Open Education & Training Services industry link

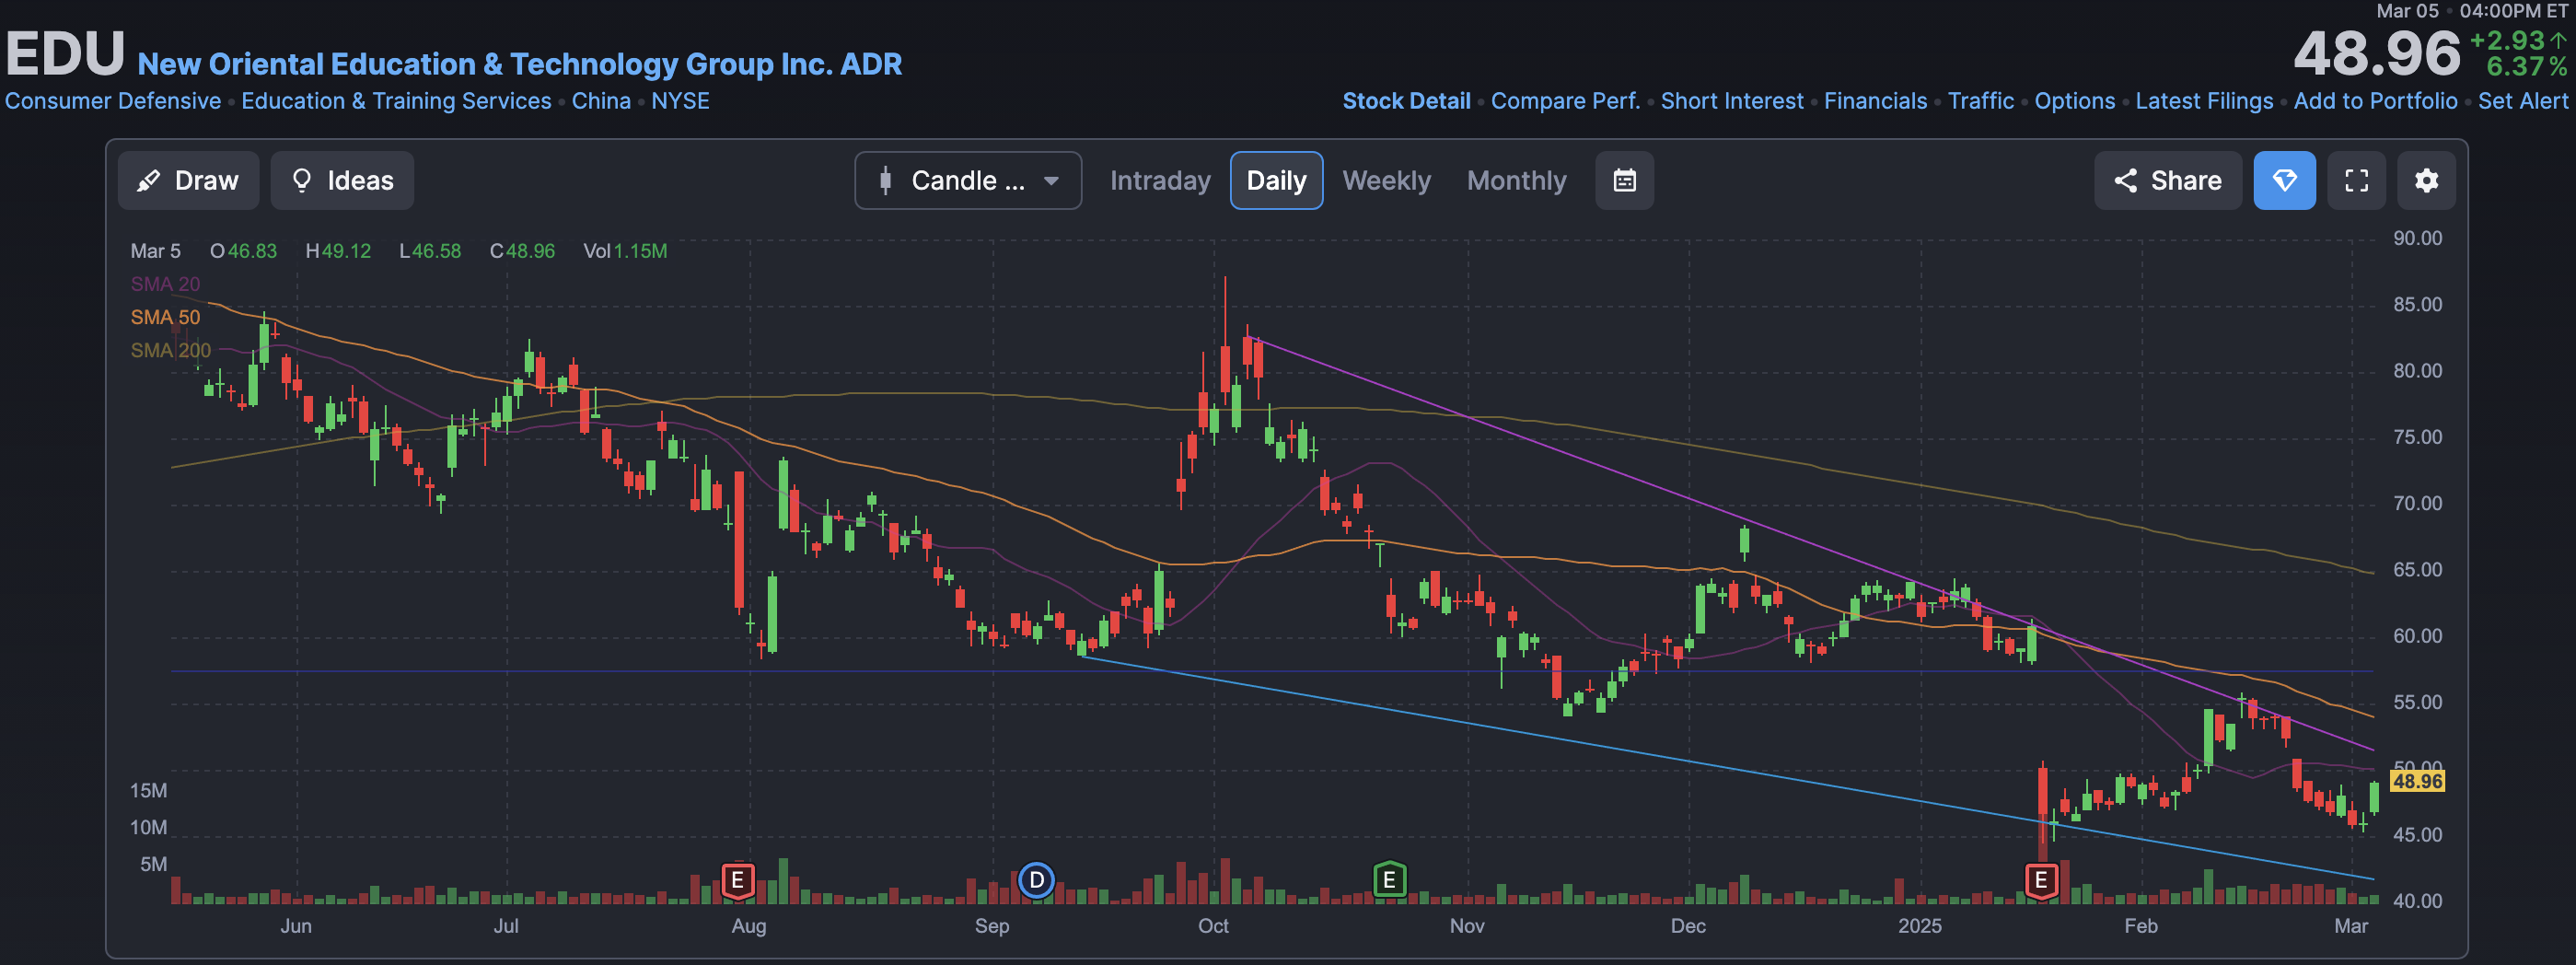point(396,101)
